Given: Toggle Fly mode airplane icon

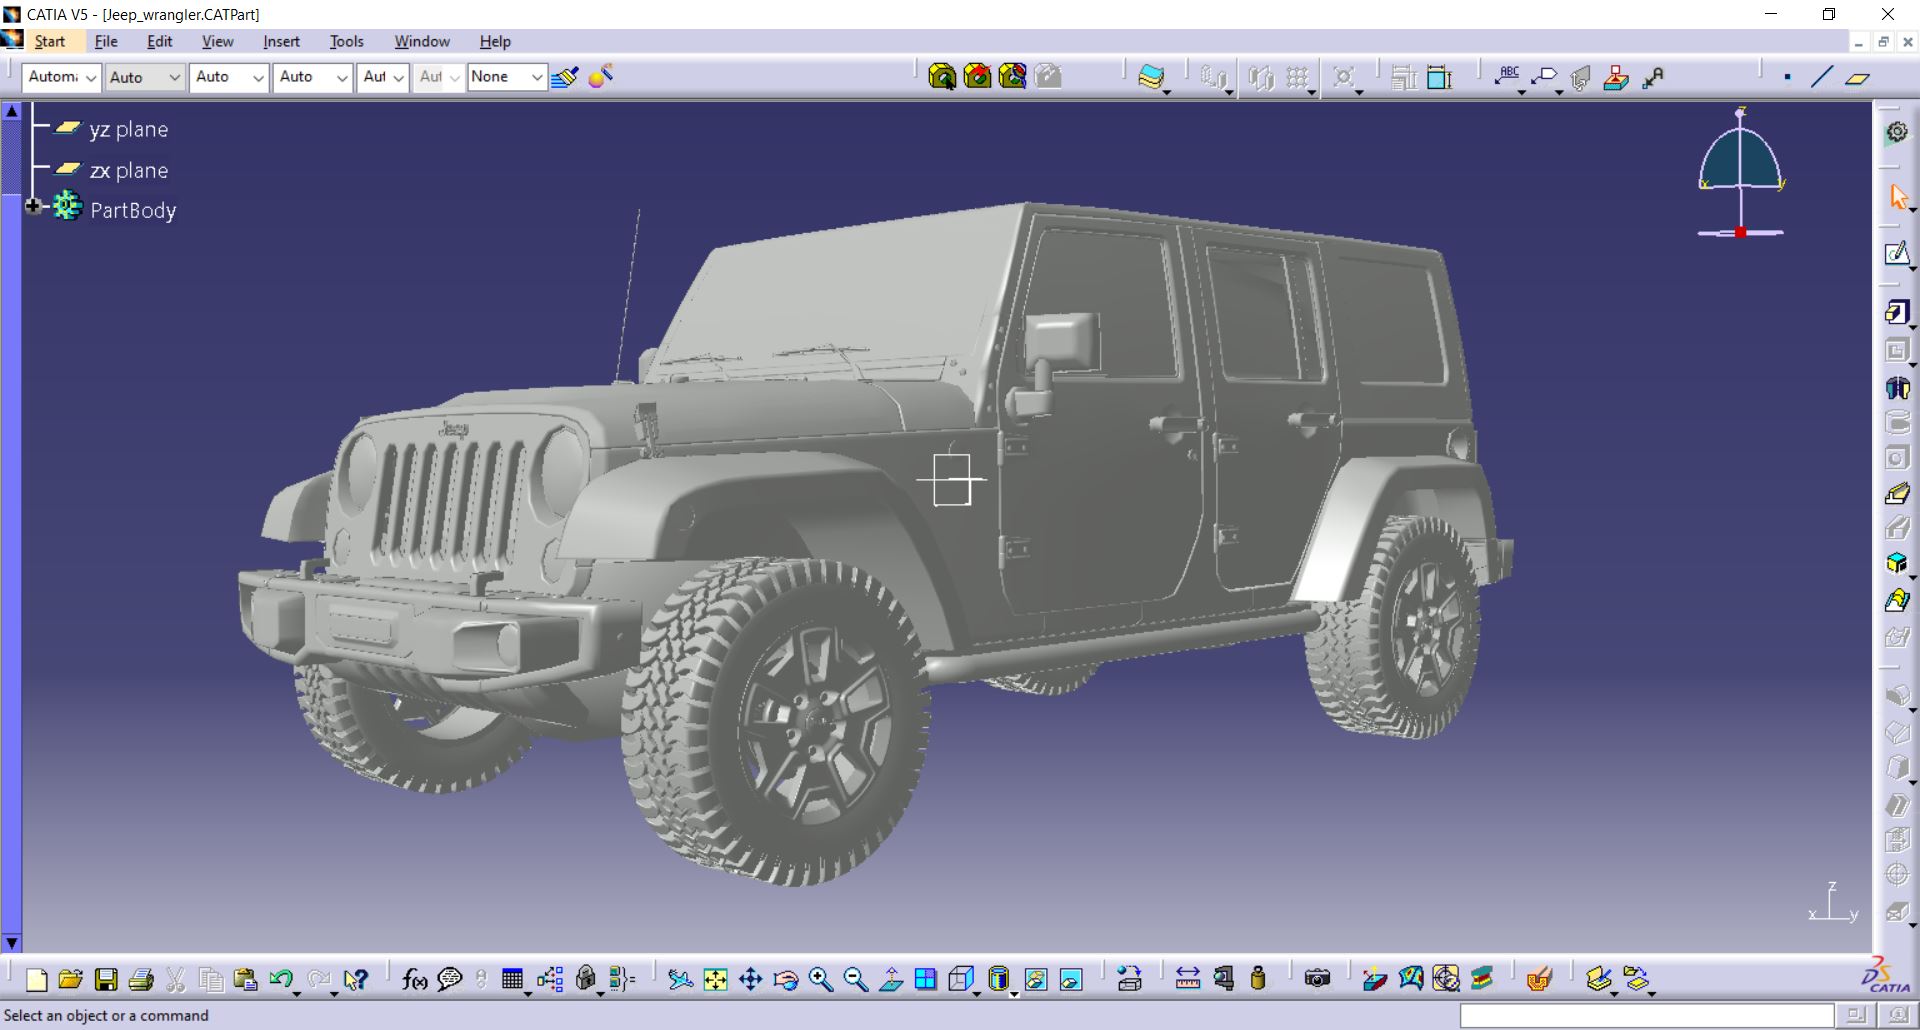Looking at the screenshot, I should (680, 980).
